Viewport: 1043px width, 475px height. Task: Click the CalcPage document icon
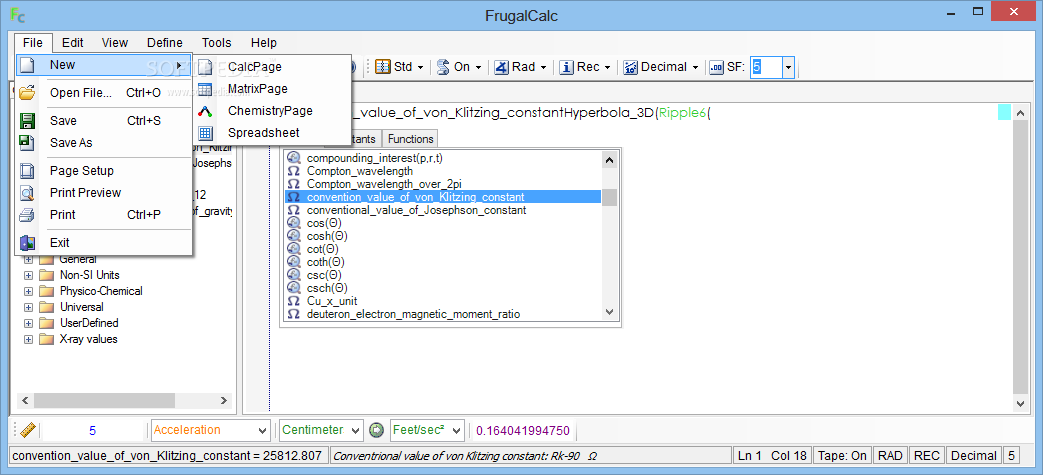[x=206, y=67]
